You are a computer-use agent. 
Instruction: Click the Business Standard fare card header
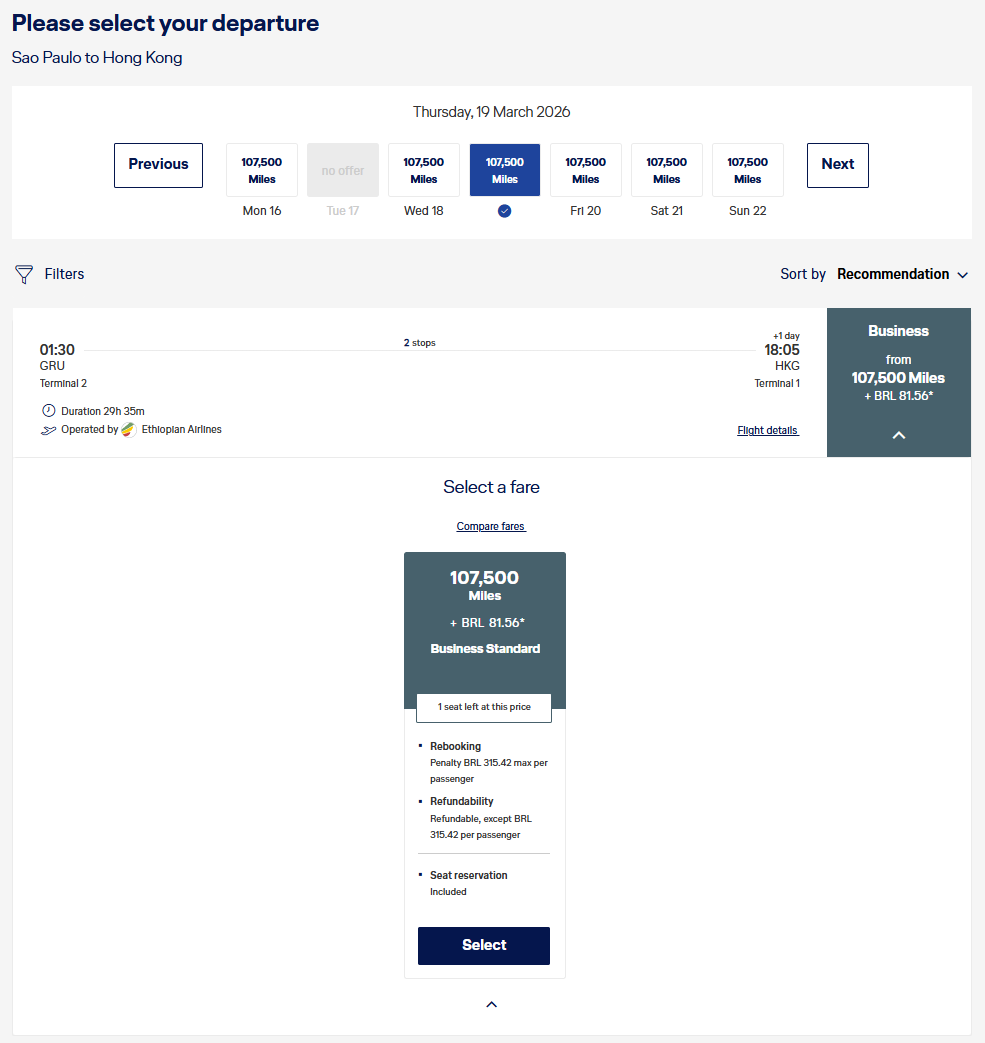click(x=485, y=612)
